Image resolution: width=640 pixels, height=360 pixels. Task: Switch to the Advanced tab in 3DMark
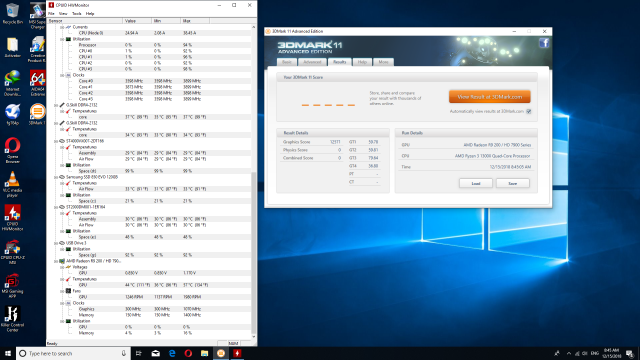pos(312,62)
